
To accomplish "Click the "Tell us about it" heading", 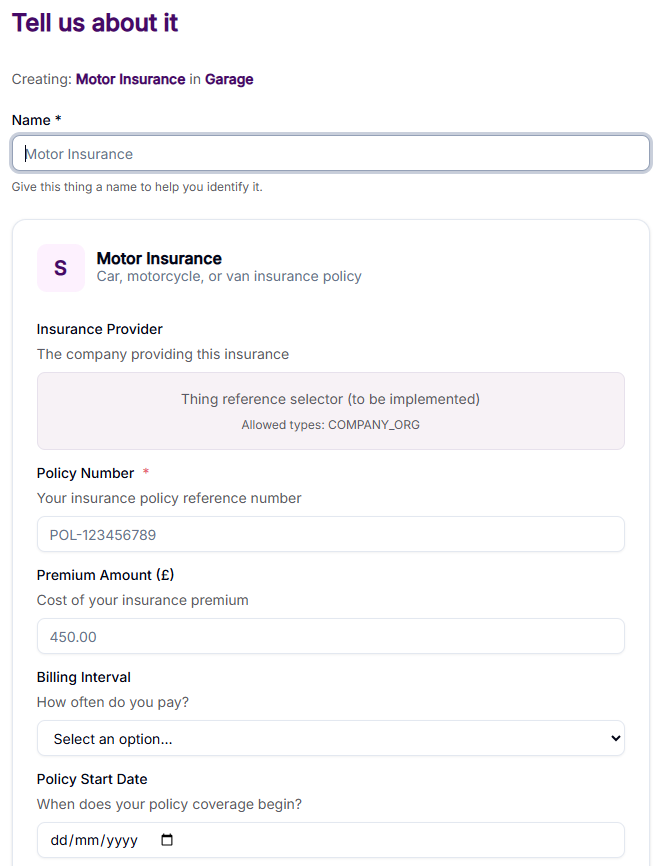I will click(x=94, y=22).
